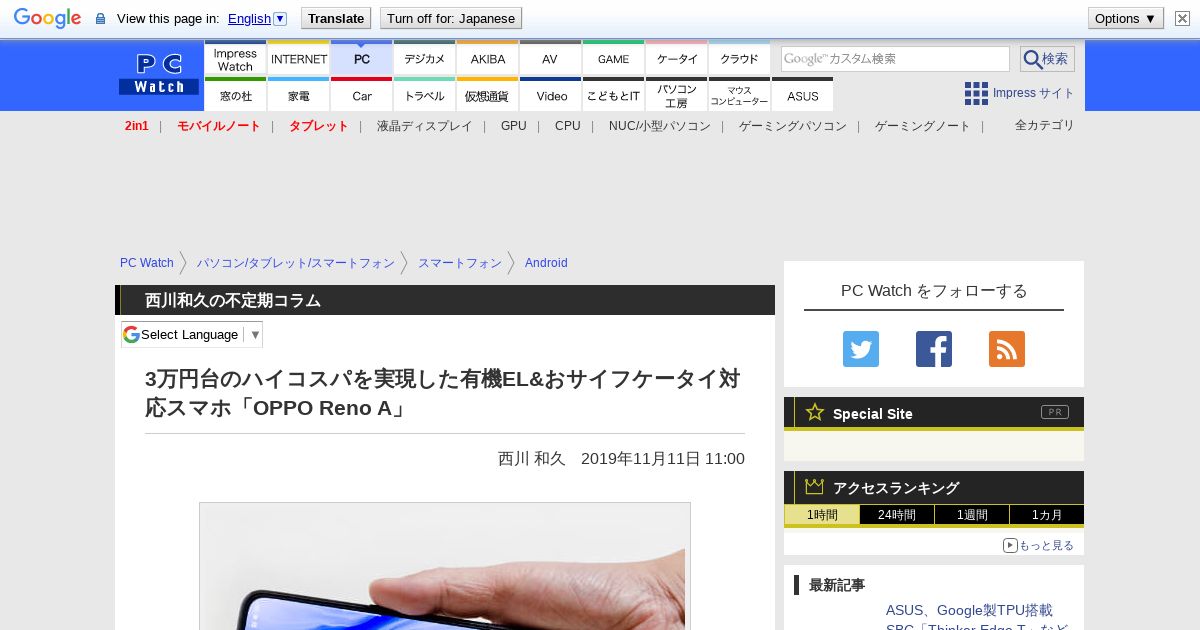Click the Special Site star icon
This screenshot has width=1200, height=630.
(x=815, y=412)
